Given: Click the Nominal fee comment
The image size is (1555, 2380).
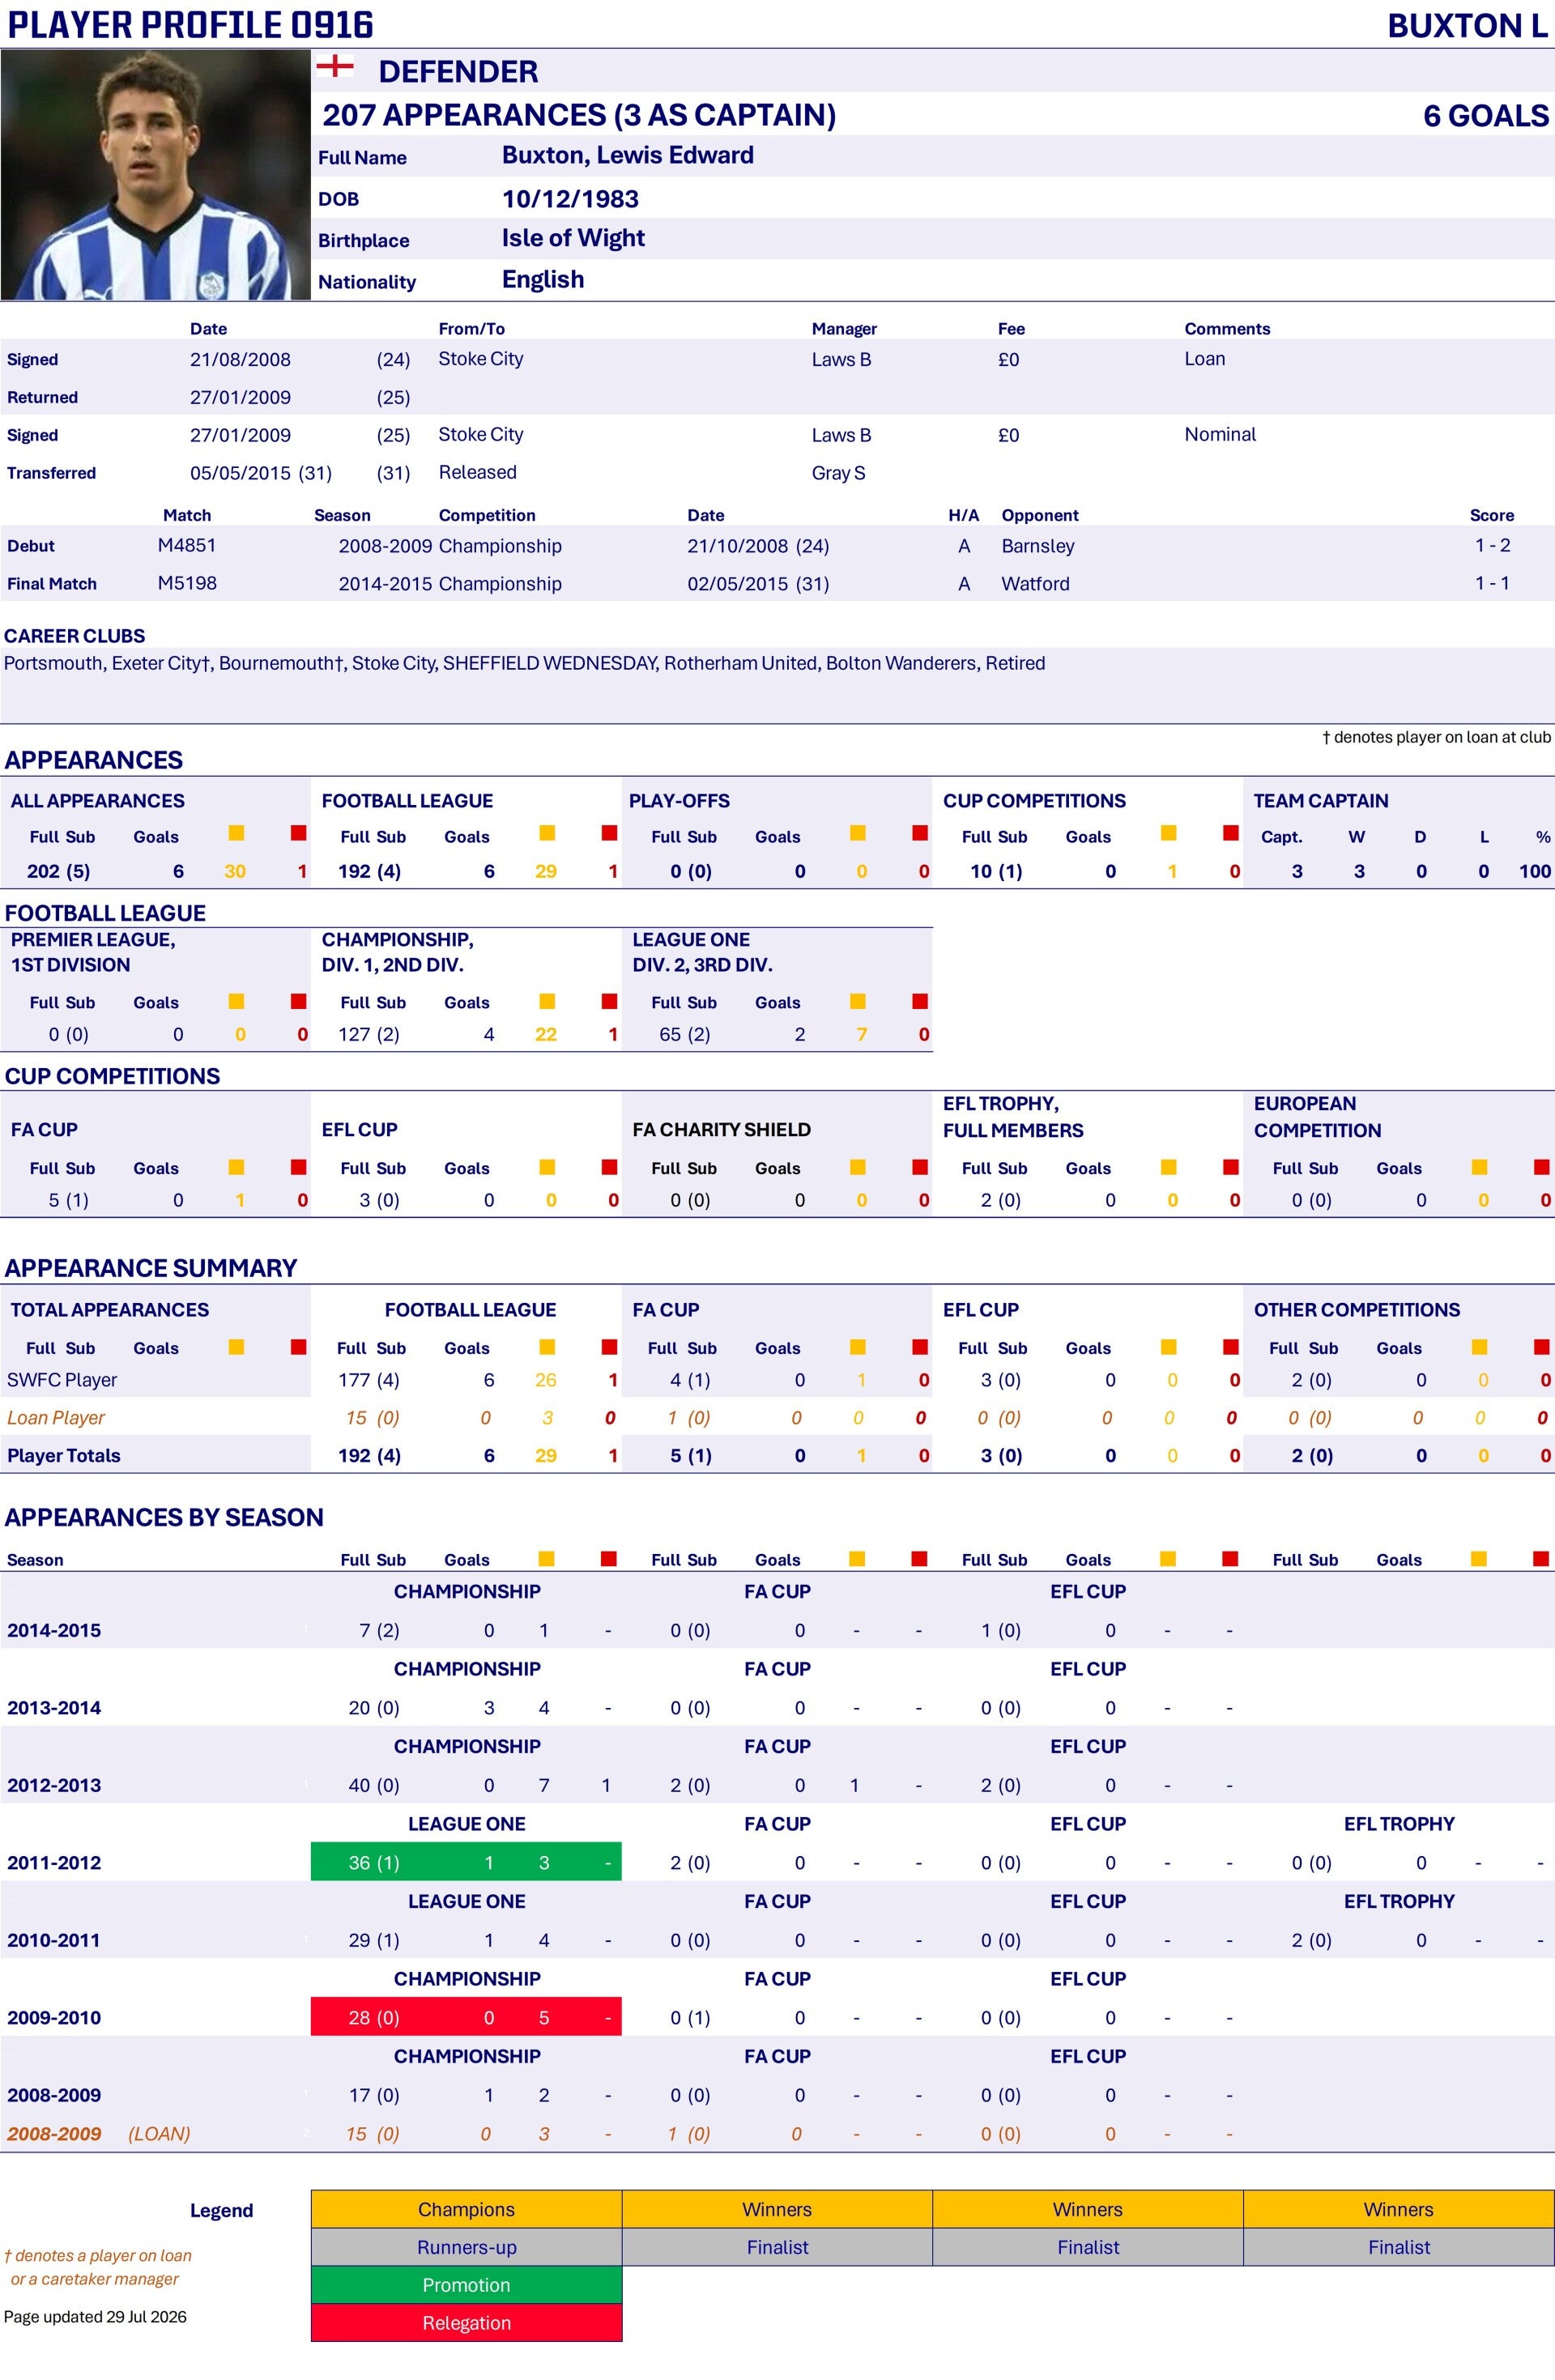Looking at the screenshot, I should (1220, 434).
